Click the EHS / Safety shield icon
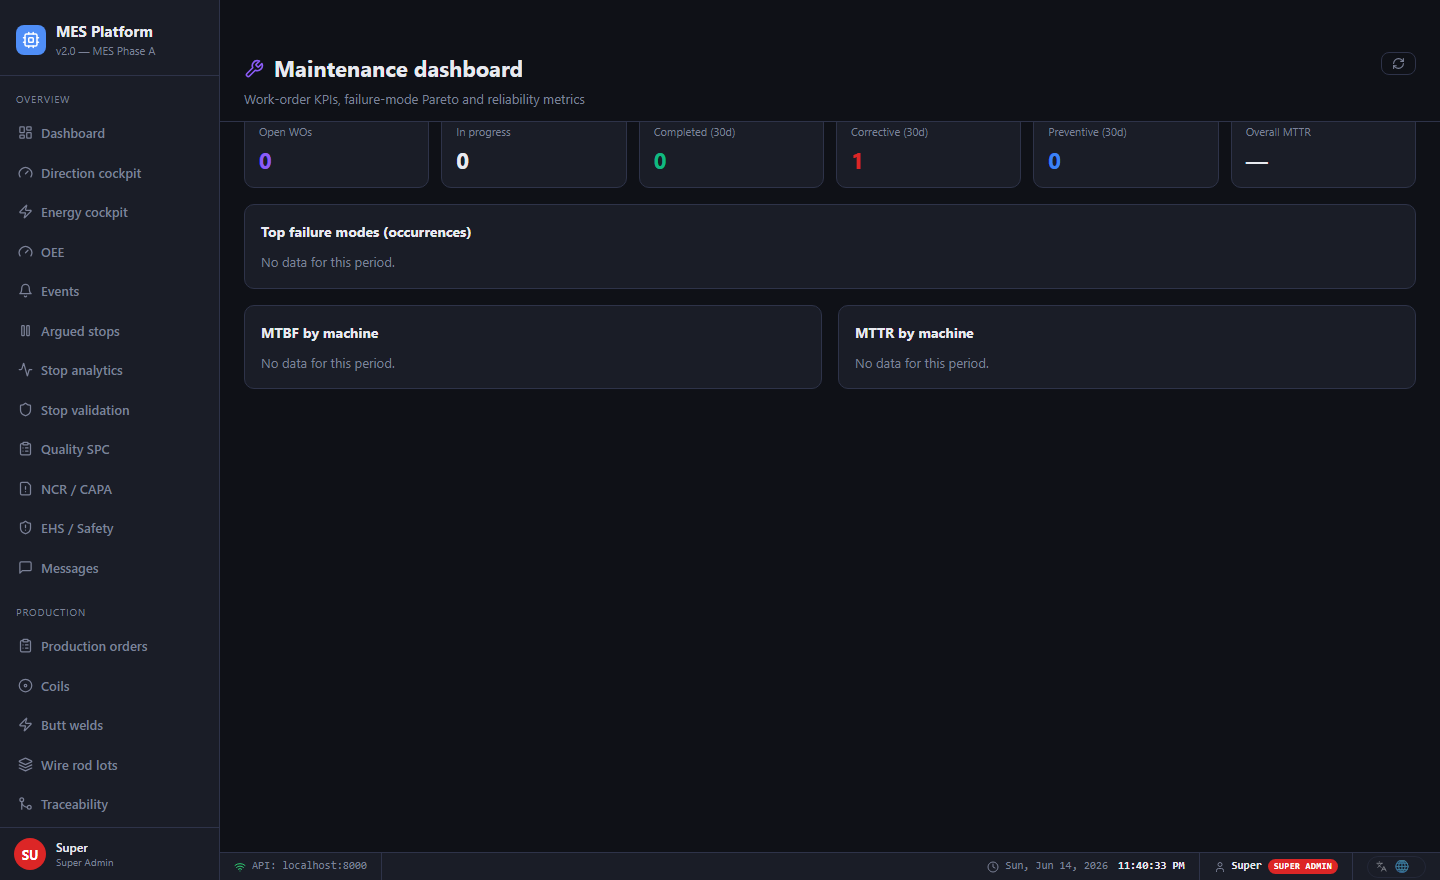The height and width of the screenshot is (880, 1440). pos(25,528)
